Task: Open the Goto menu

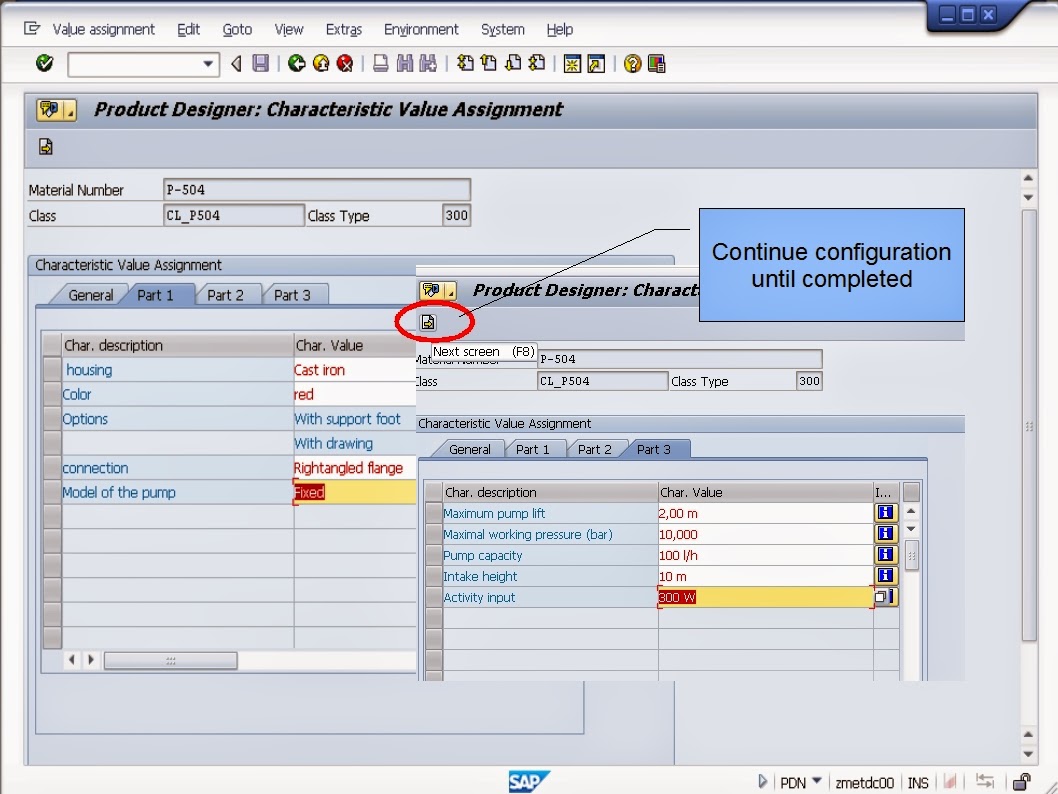Action: (236, 29)
